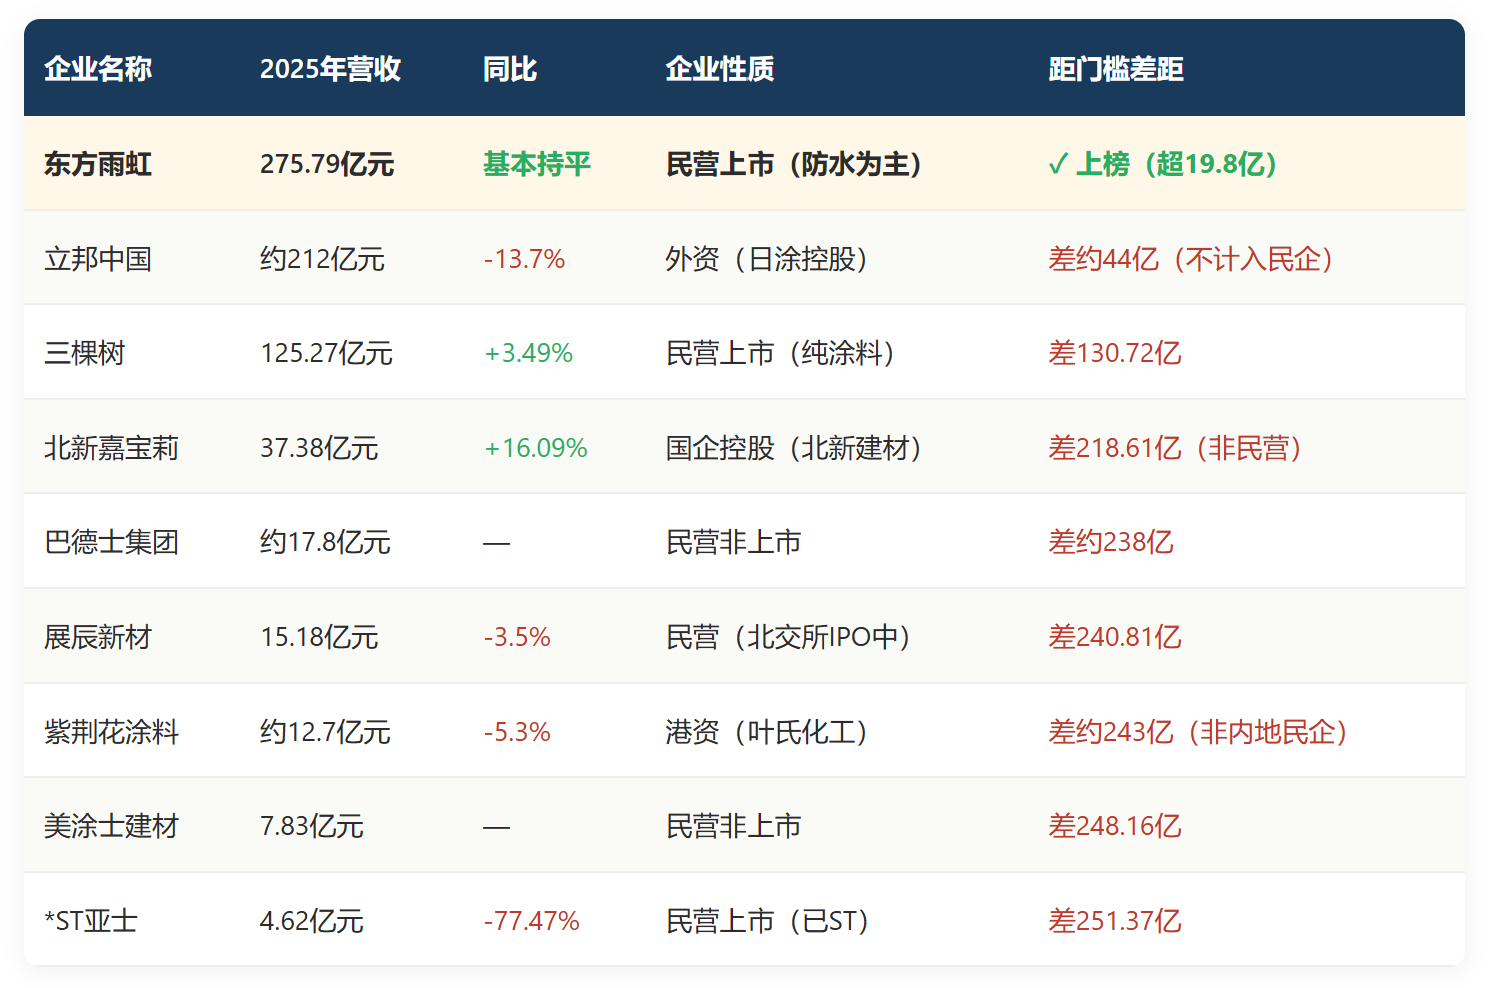
Task: Click the 同比 column header
Action: point(510,69)
